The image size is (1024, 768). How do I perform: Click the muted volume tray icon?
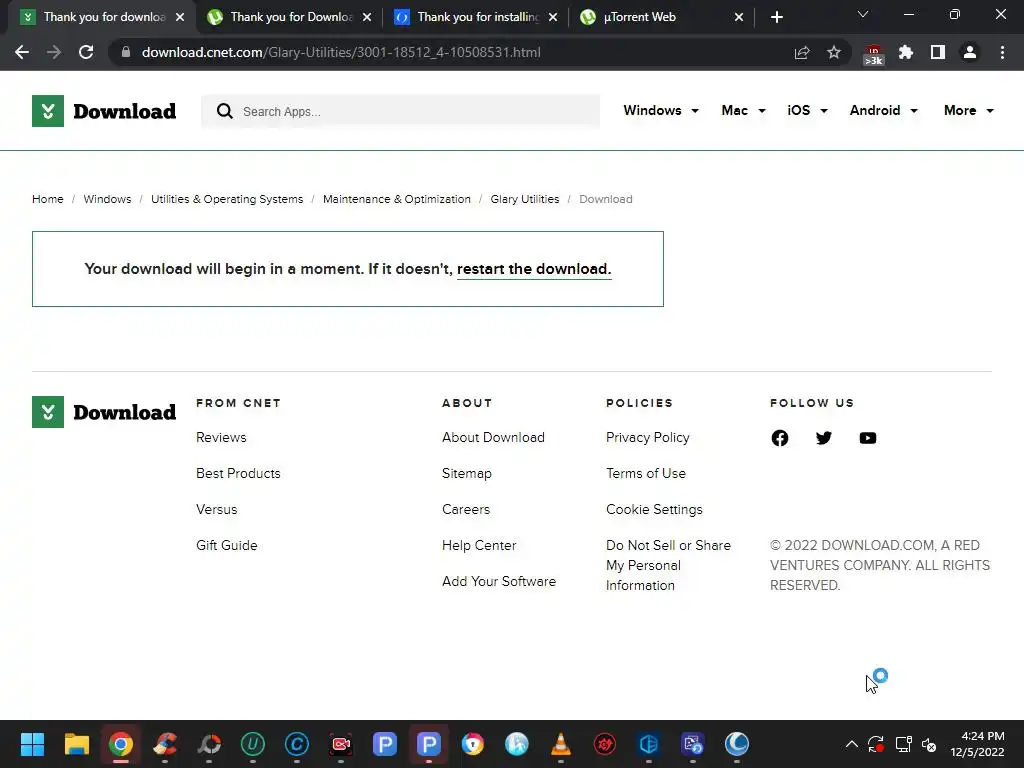(929, 744)
